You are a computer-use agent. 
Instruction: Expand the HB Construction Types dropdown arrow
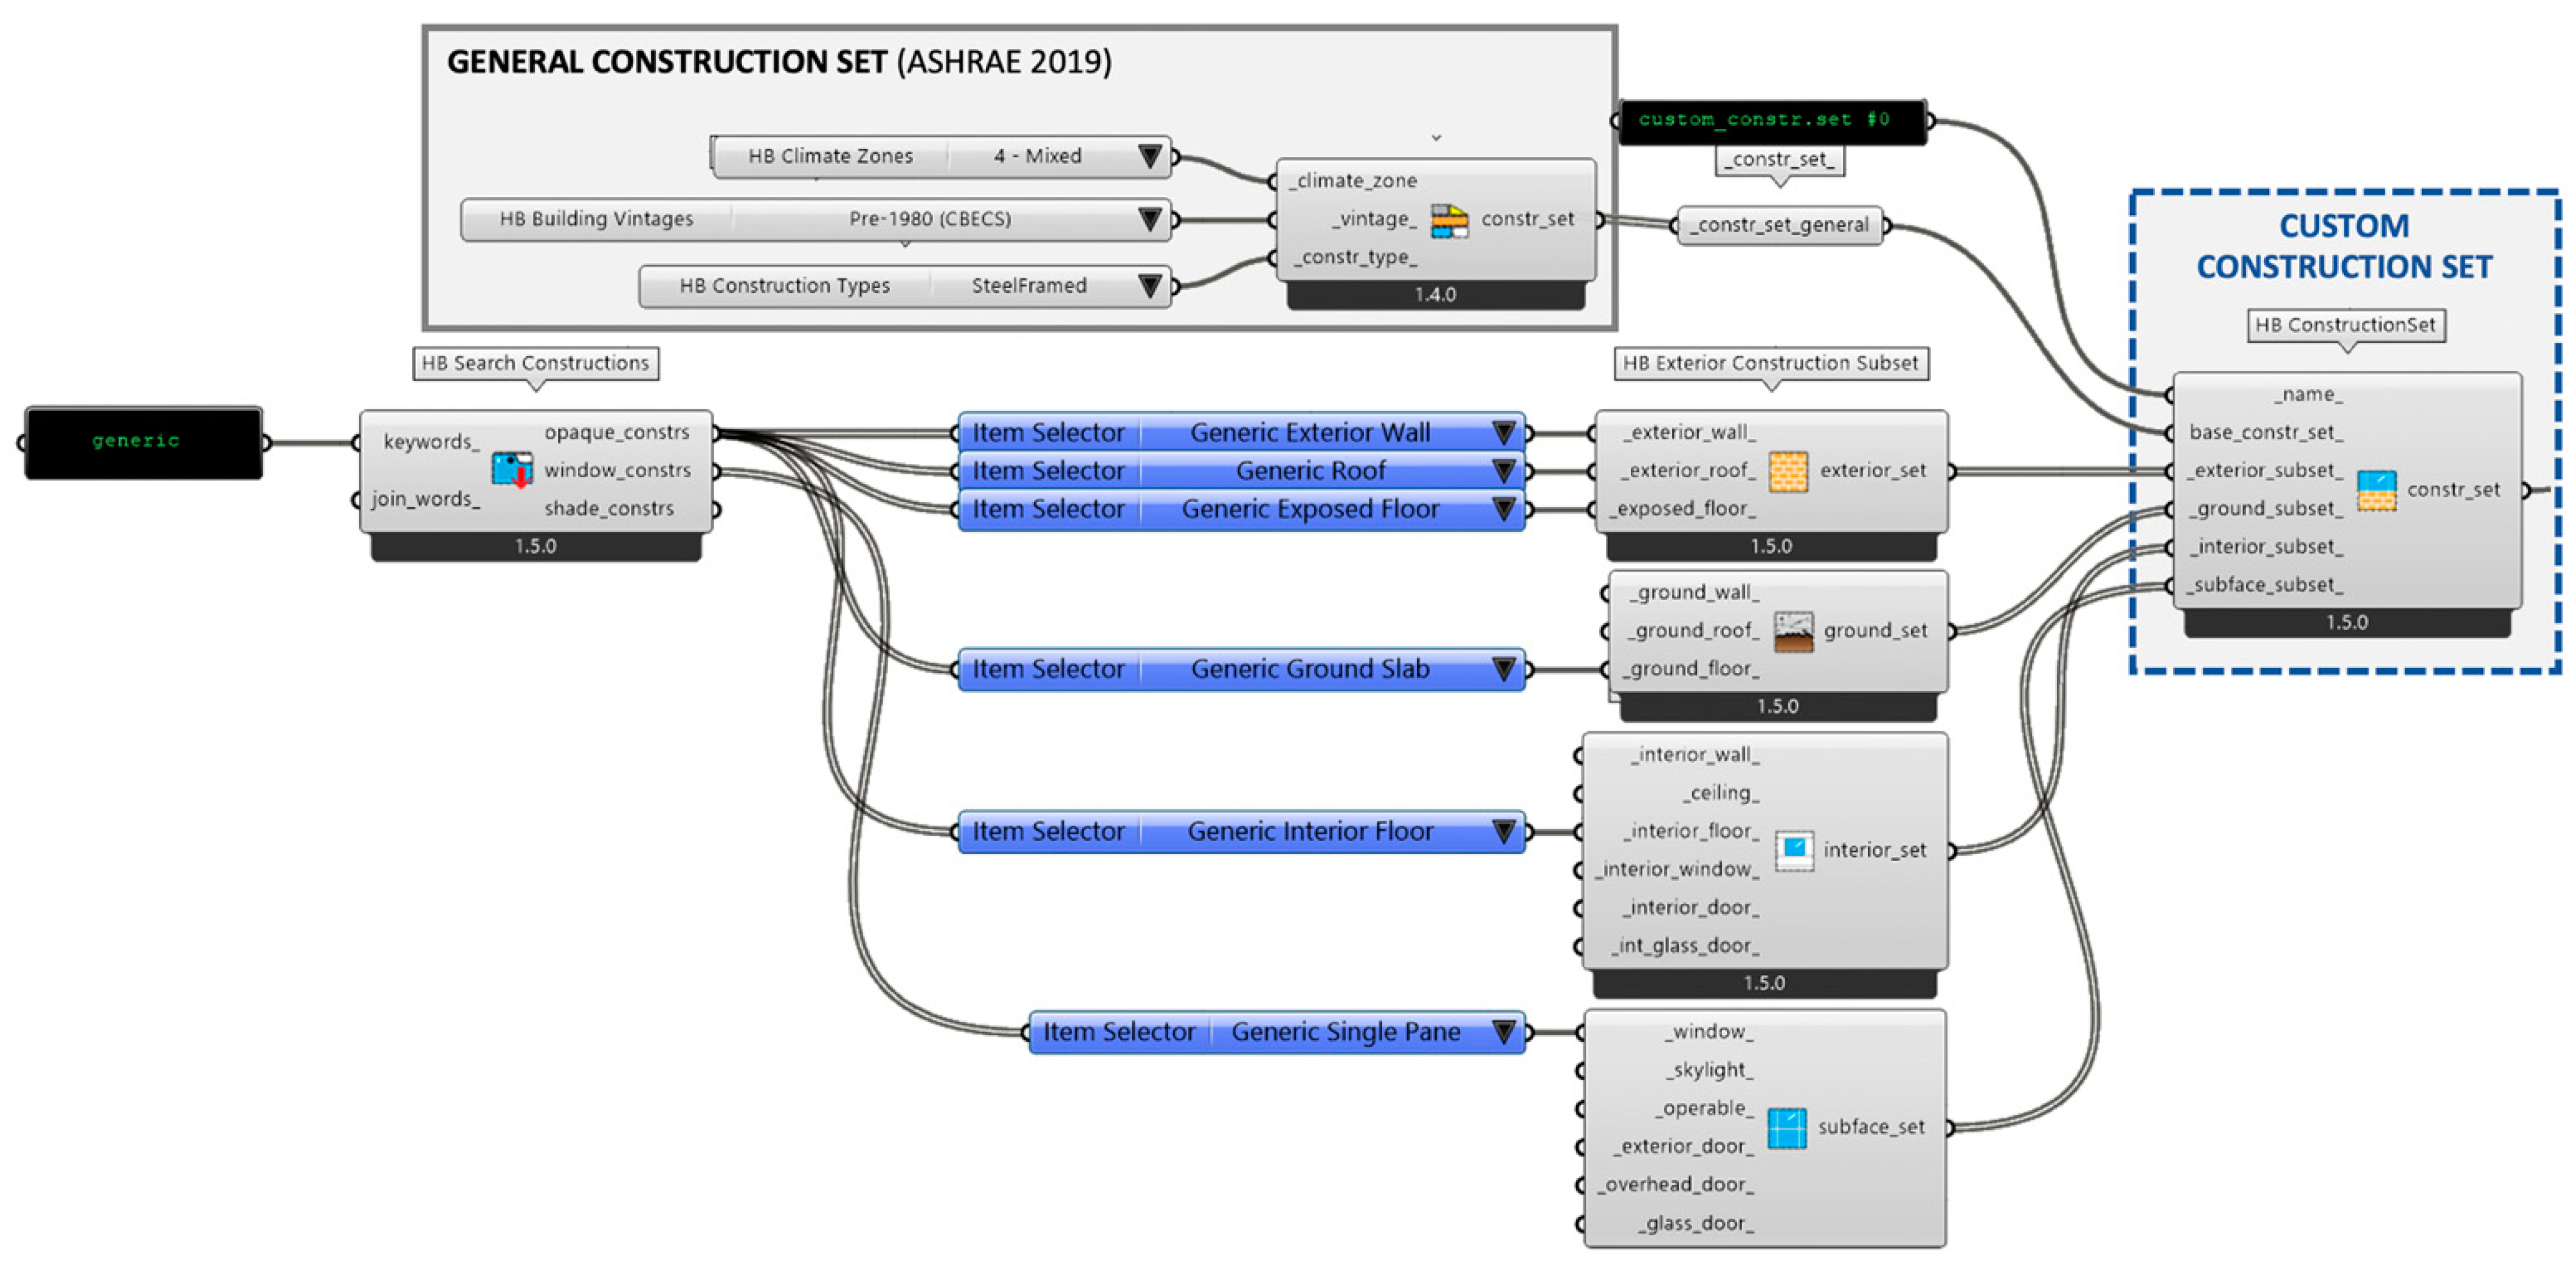[1150, 286]
